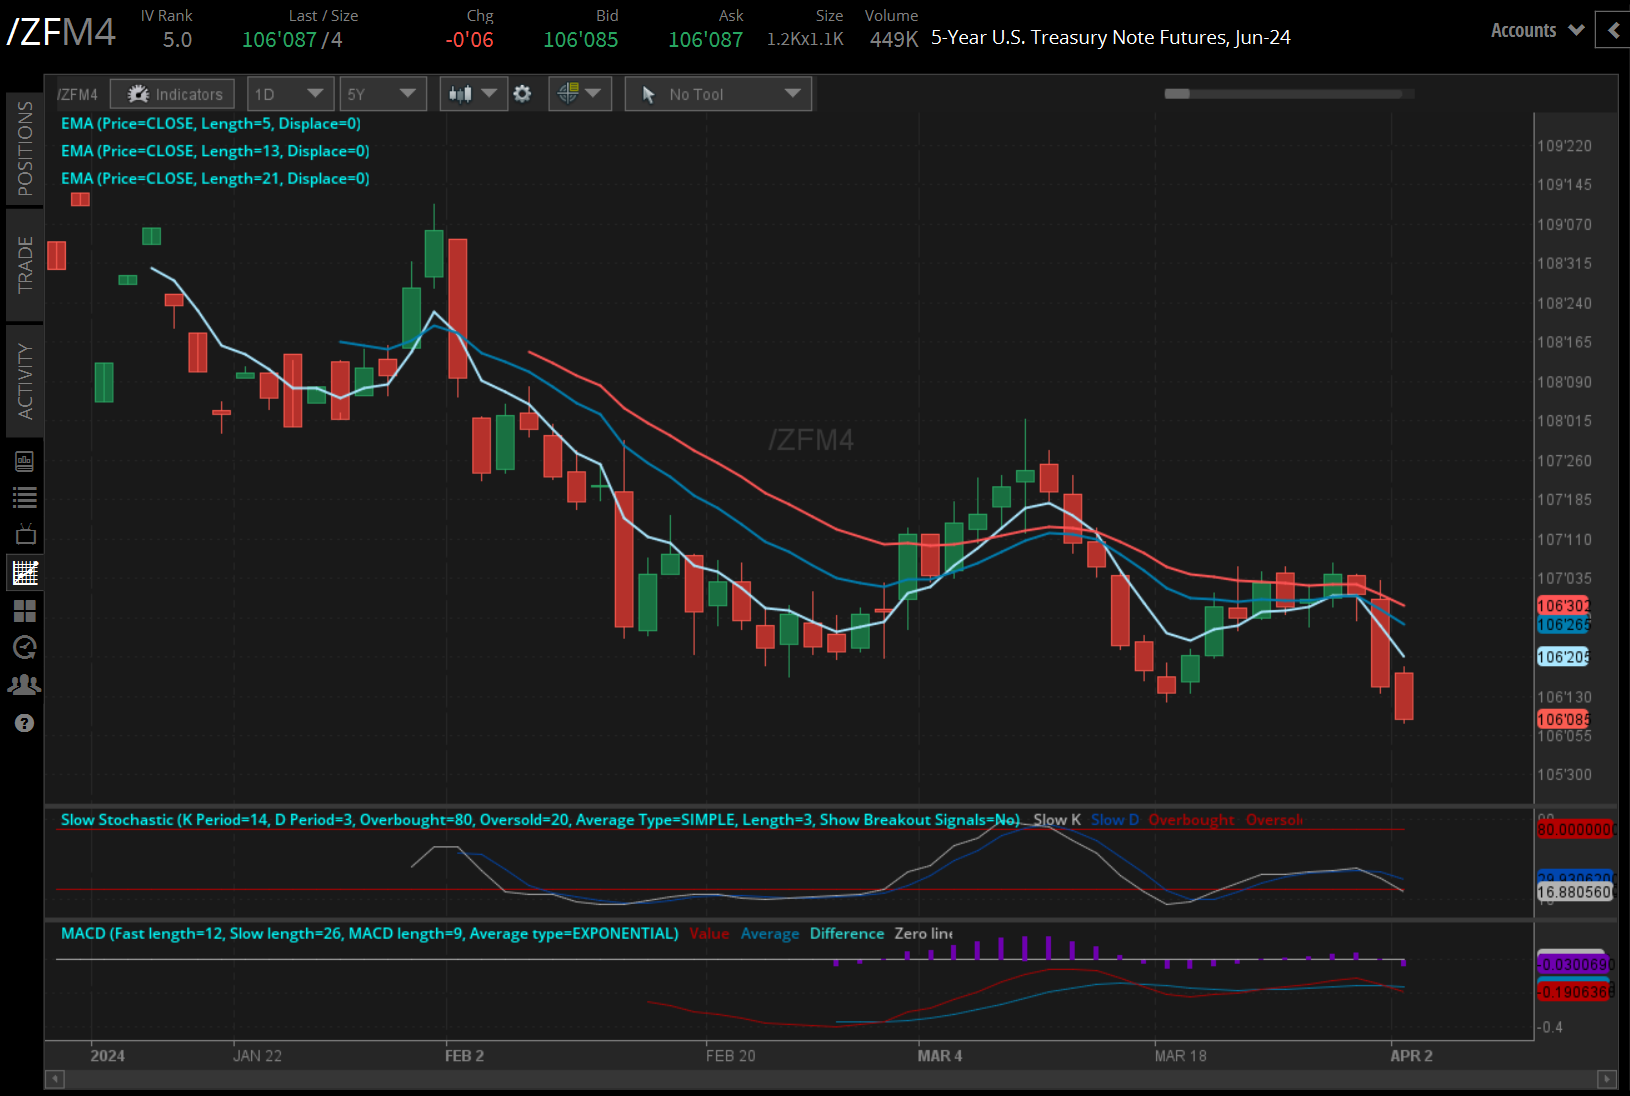Open the people community sidebar icon
1630x1096 pixels.
coord(25,685)
